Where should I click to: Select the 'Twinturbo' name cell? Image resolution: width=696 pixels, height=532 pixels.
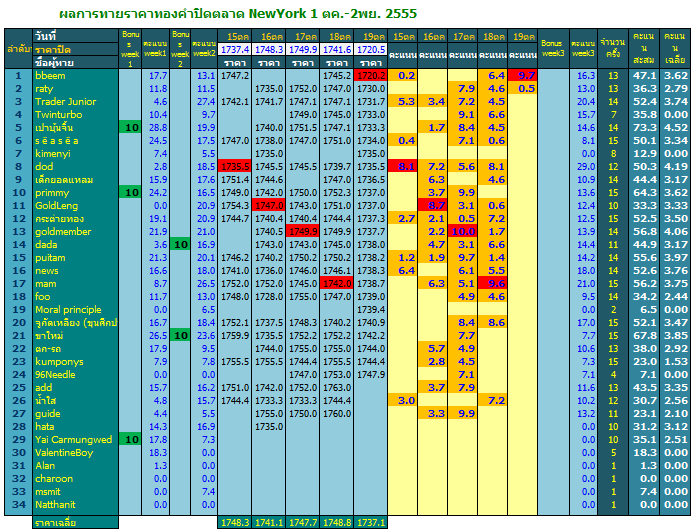tap(75, 114)
